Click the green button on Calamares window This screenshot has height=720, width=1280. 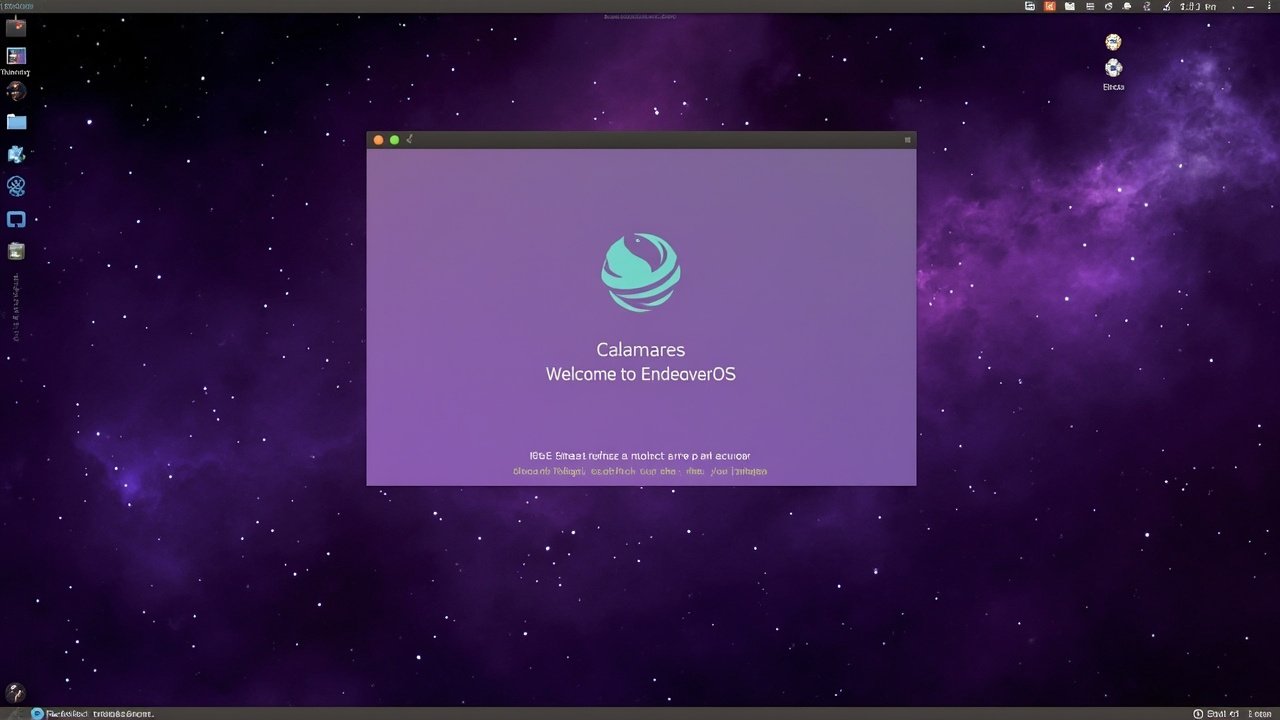point(394,140)
